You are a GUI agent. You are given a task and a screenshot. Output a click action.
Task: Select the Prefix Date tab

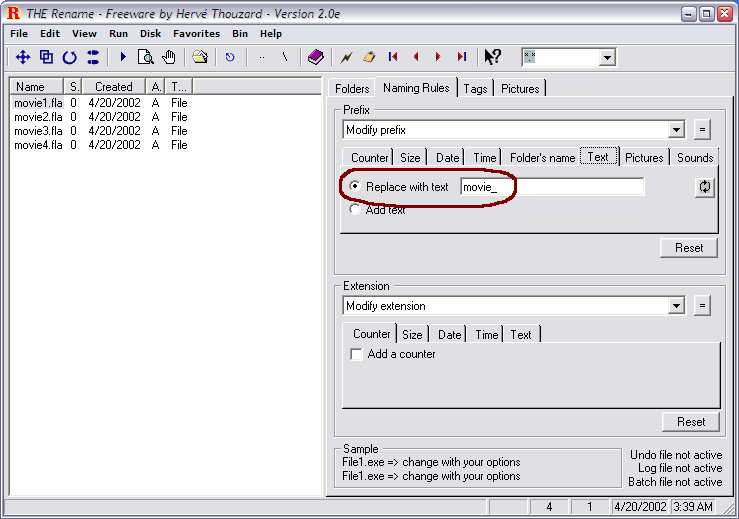tap(447, 158)
